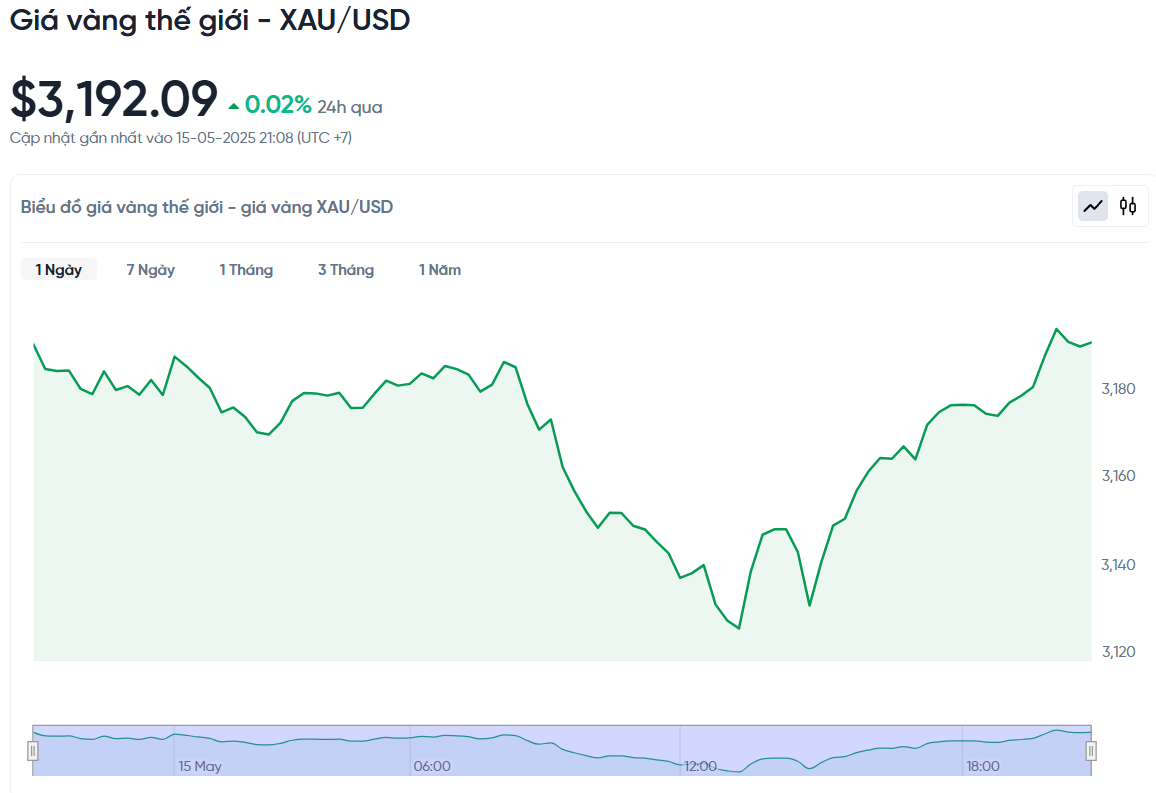The height and width of the screenshot is (793, 1156).
Task: Select the 7 Ngày time range tab
Action: coord(150,270)
